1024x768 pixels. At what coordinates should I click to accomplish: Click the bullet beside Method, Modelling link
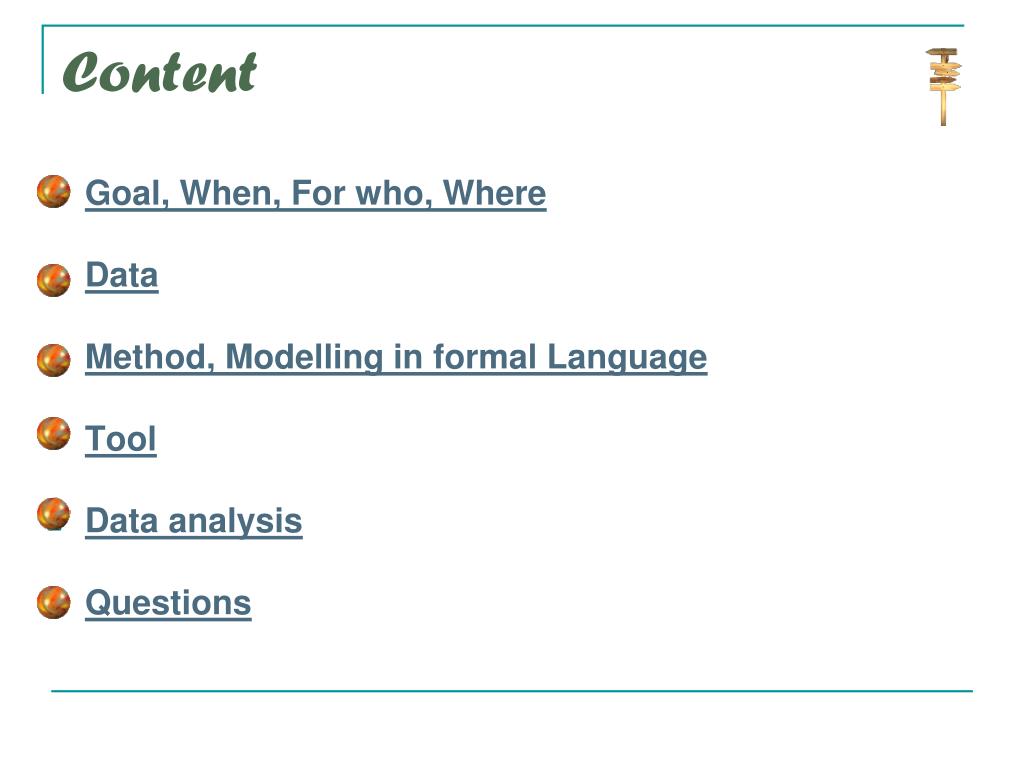point(54,360)
